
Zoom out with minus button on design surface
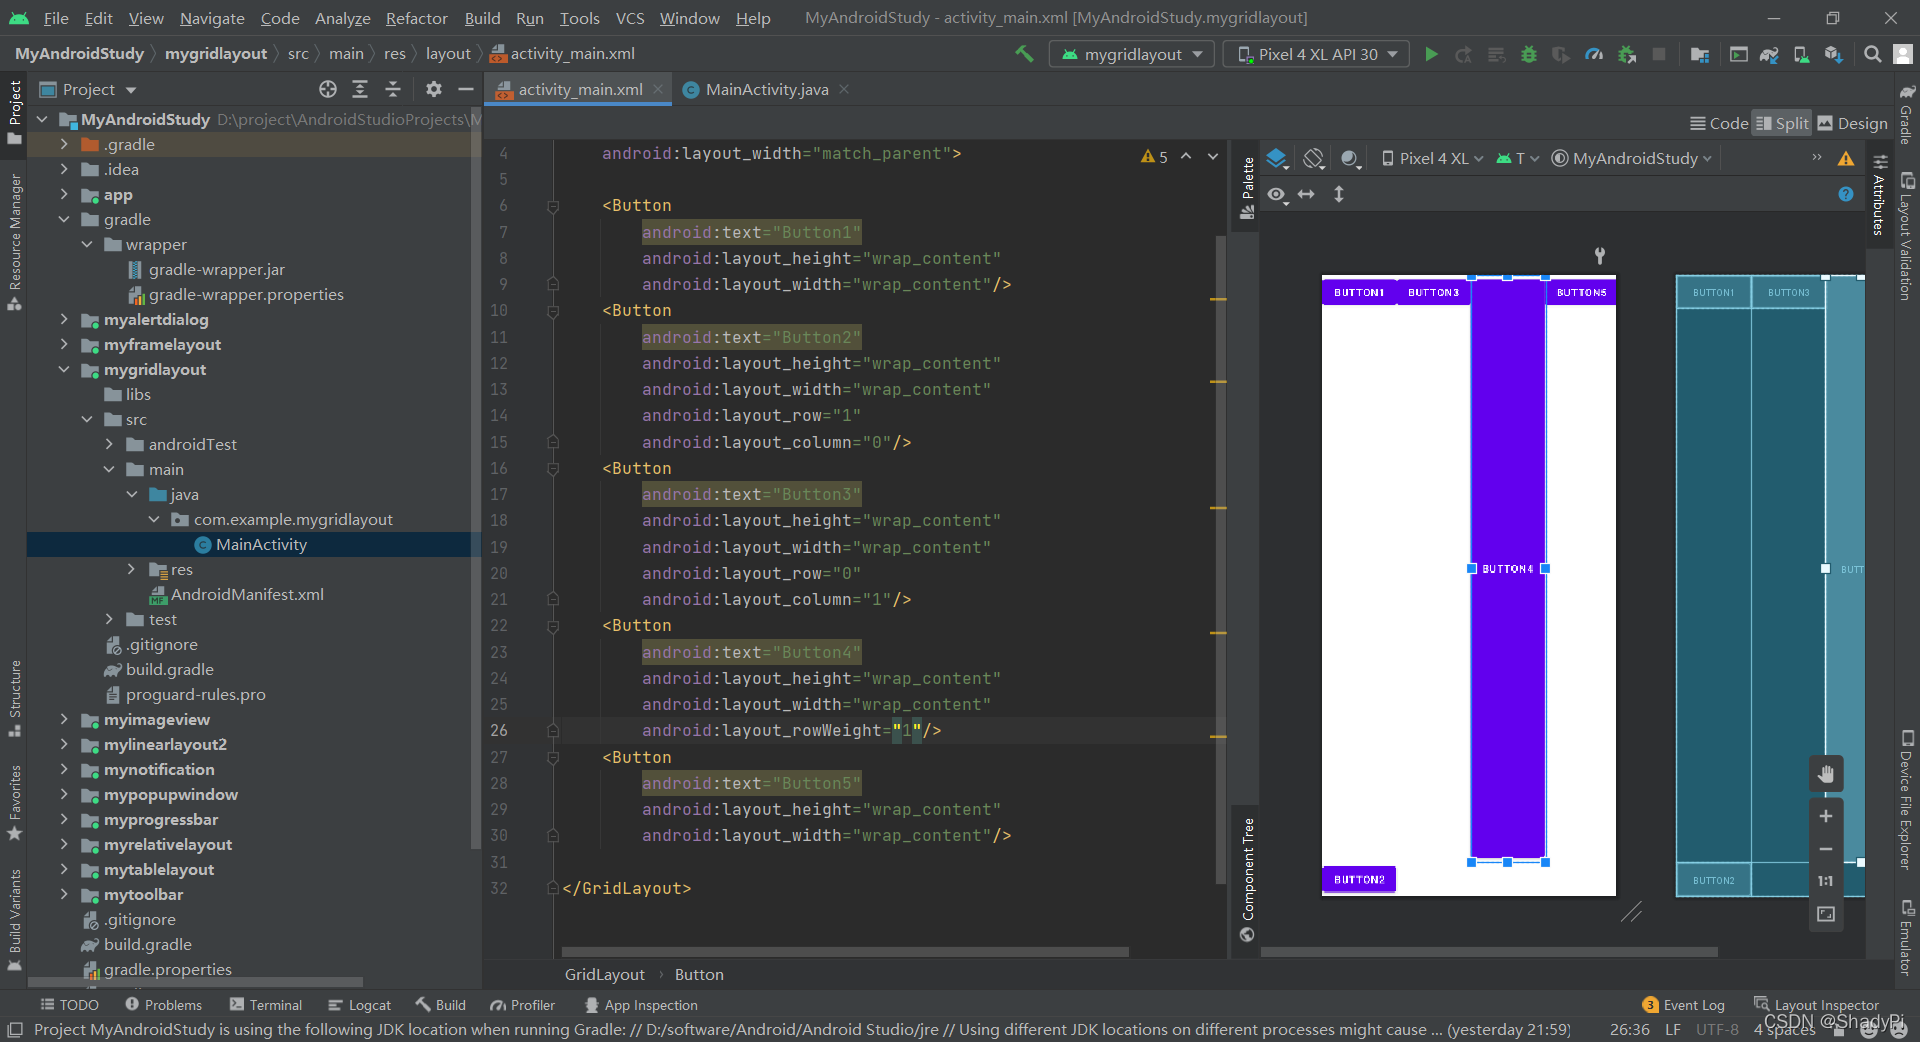1825,849
